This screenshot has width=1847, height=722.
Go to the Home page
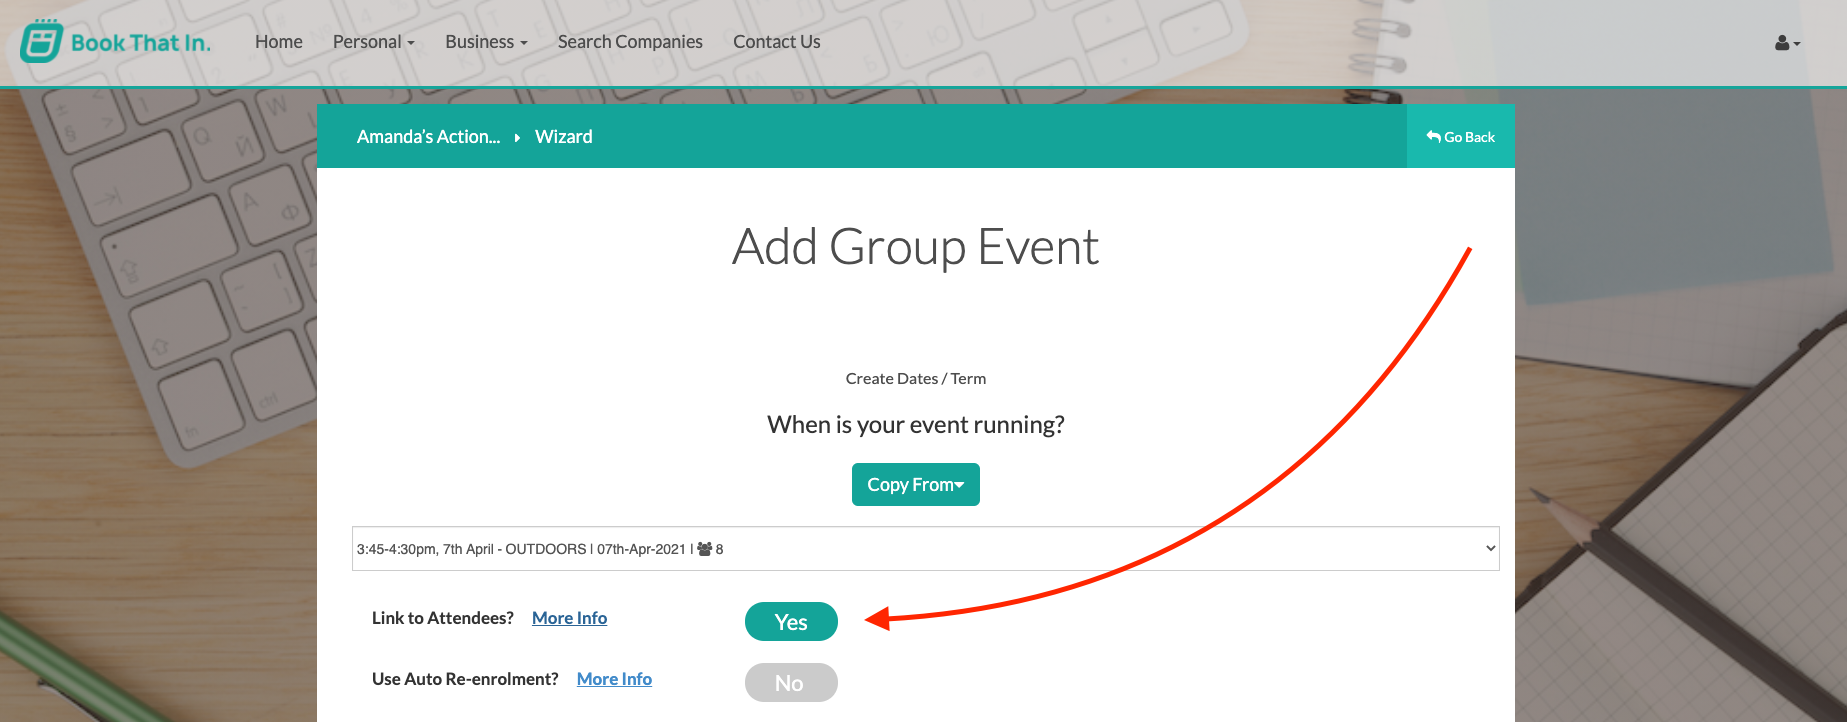click(279, 42)
